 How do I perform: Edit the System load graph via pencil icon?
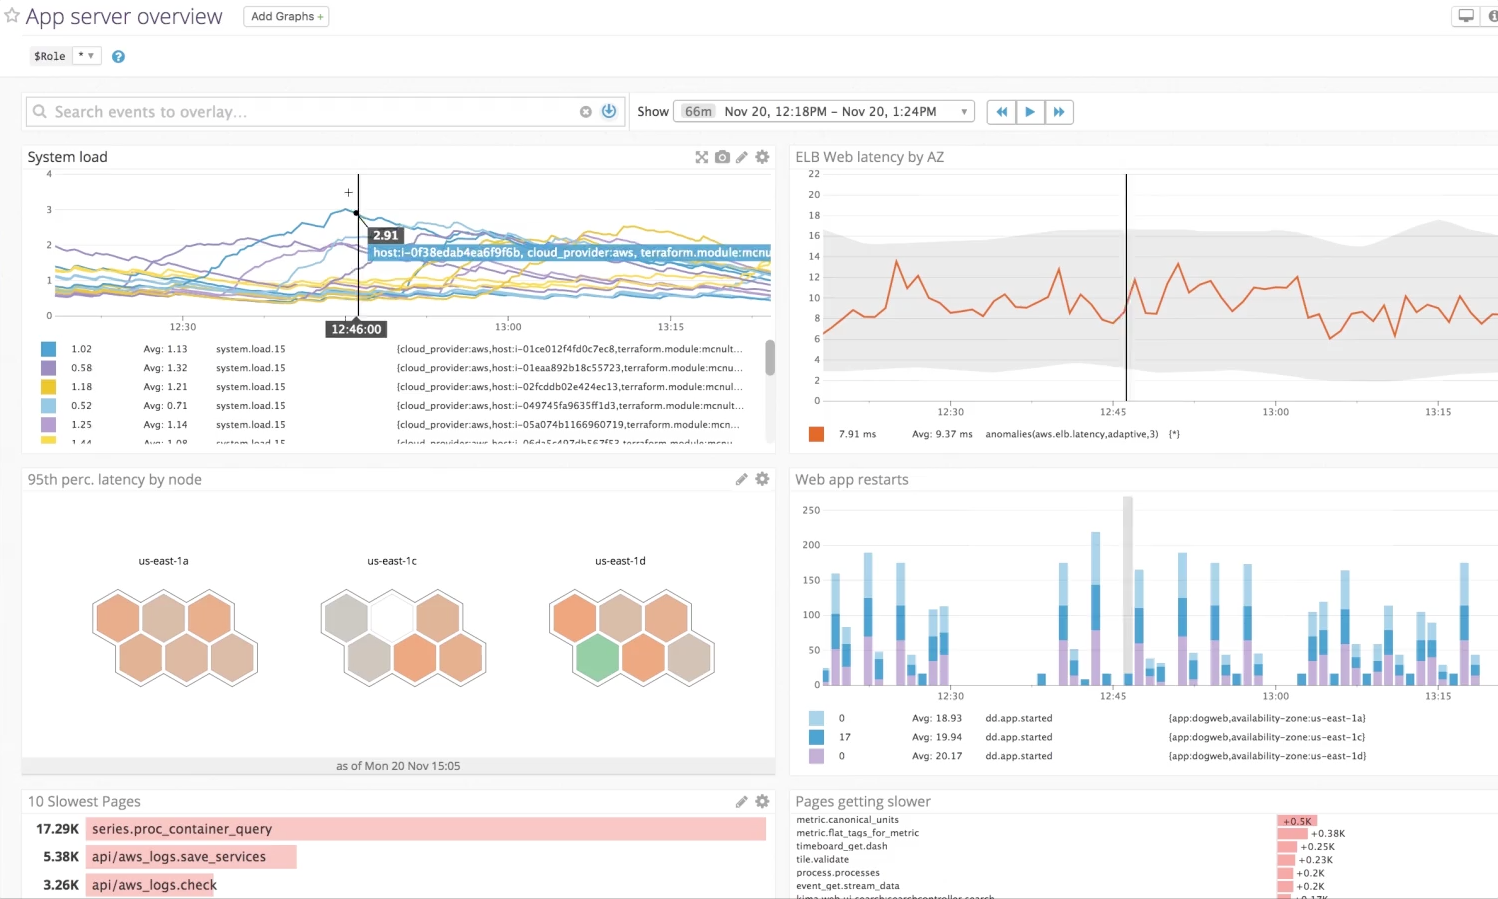pyautogui.click(x=741, y=157)
